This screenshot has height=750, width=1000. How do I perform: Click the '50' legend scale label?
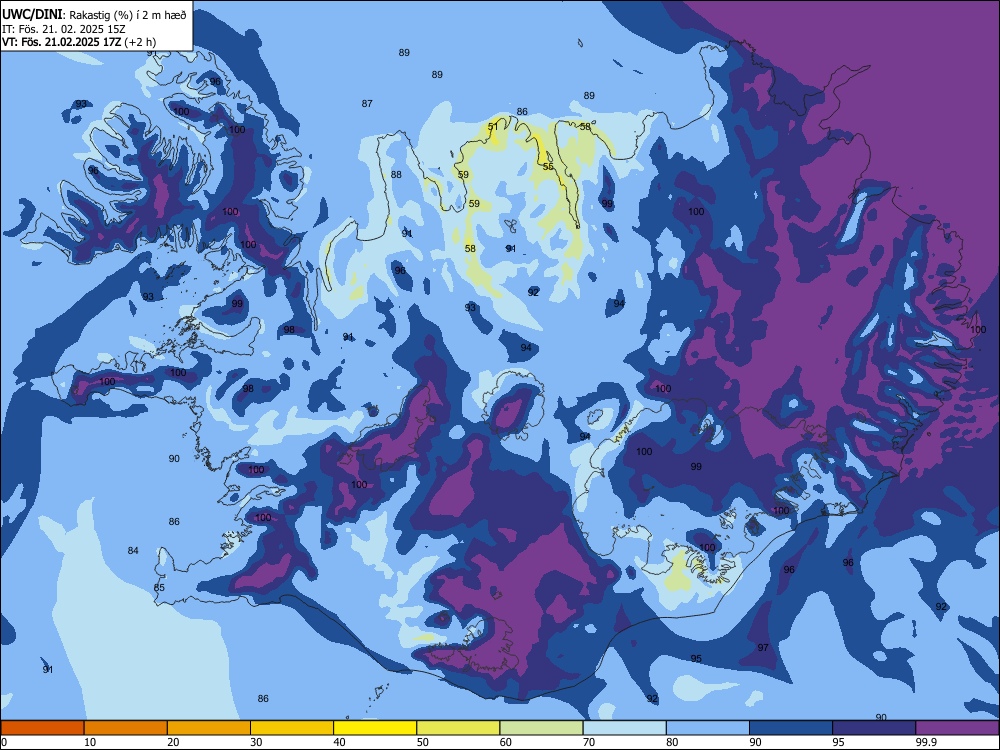pos(422,742)
